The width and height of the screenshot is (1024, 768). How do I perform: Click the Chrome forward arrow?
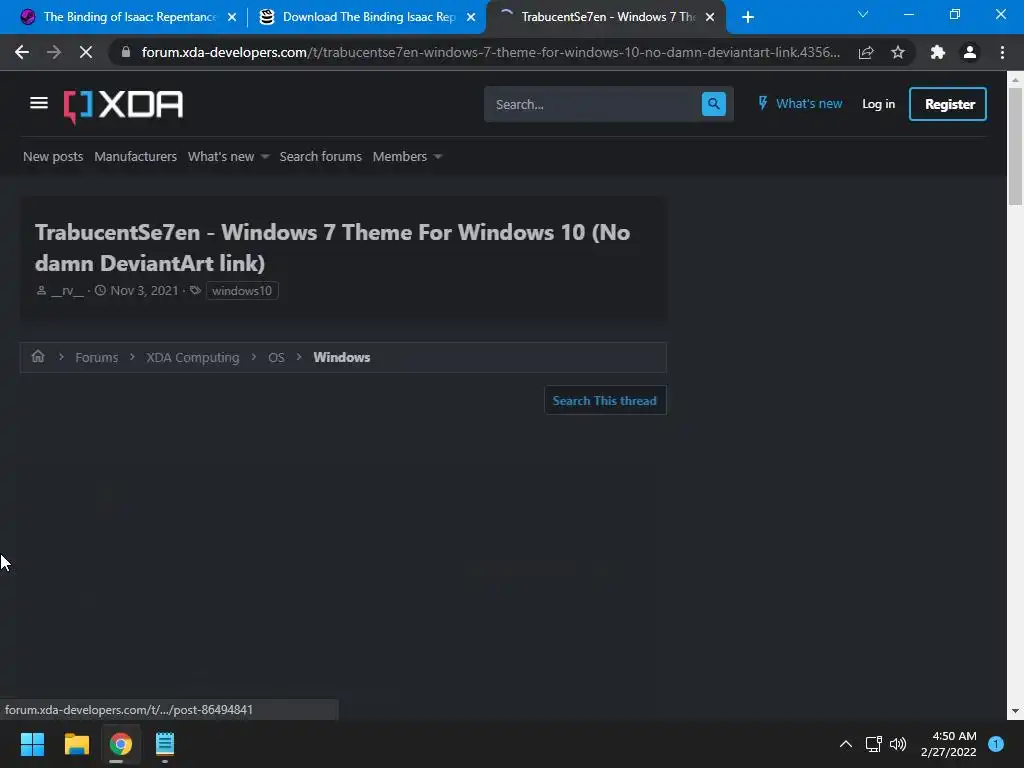coord(54,52)
